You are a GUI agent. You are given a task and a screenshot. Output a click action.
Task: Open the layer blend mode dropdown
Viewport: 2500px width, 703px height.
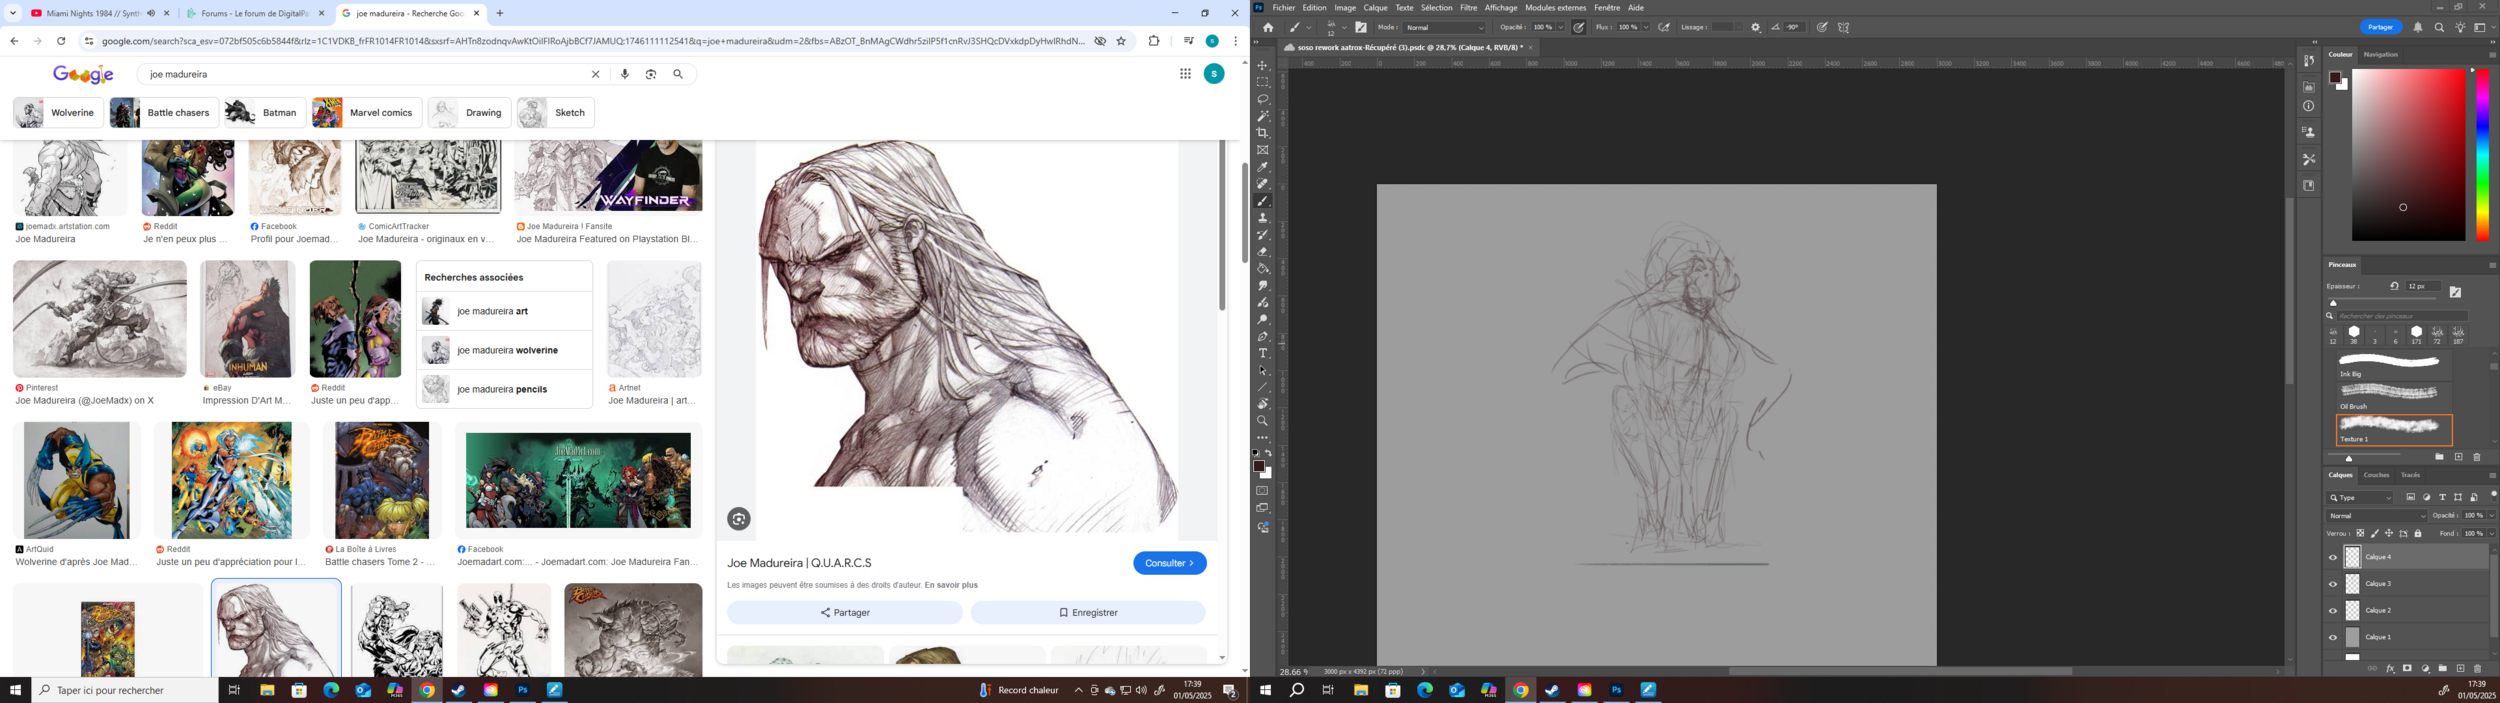click(x=2376, y=516)
